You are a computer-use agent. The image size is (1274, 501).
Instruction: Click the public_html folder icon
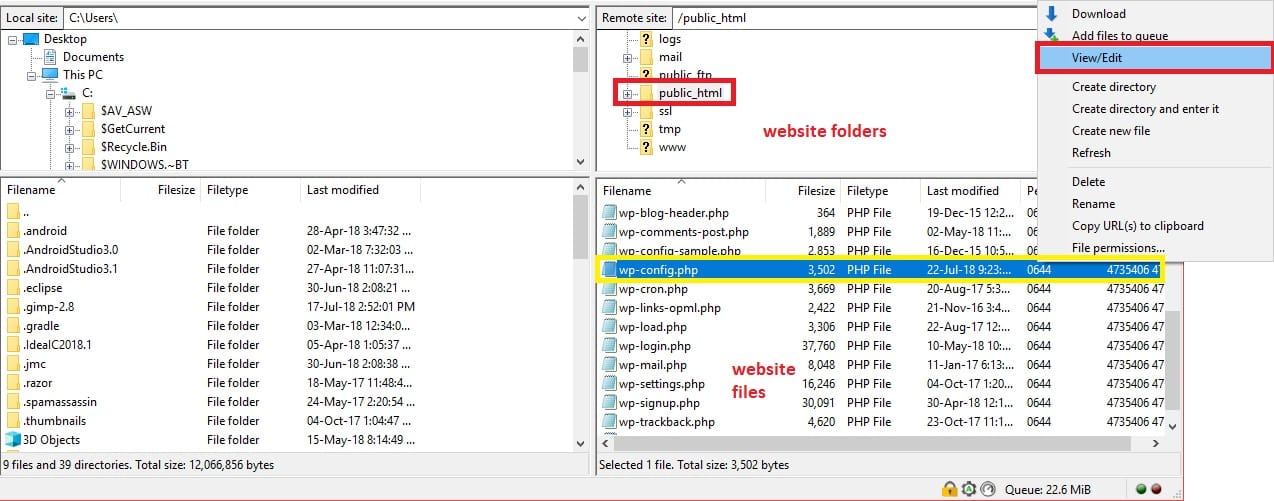click(646, 93)
